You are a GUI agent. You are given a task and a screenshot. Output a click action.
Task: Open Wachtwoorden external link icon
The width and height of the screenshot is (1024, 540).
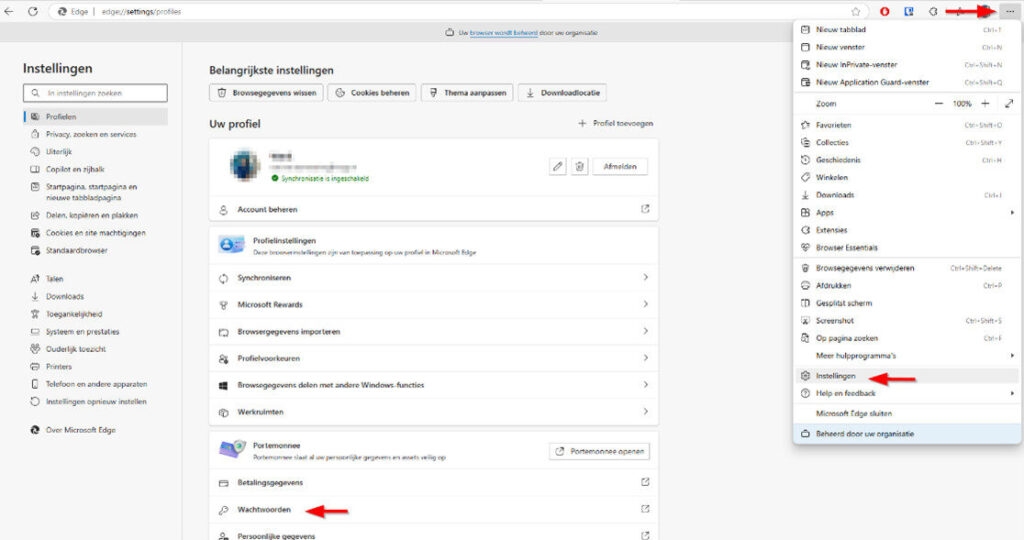(x=645, y=509)
